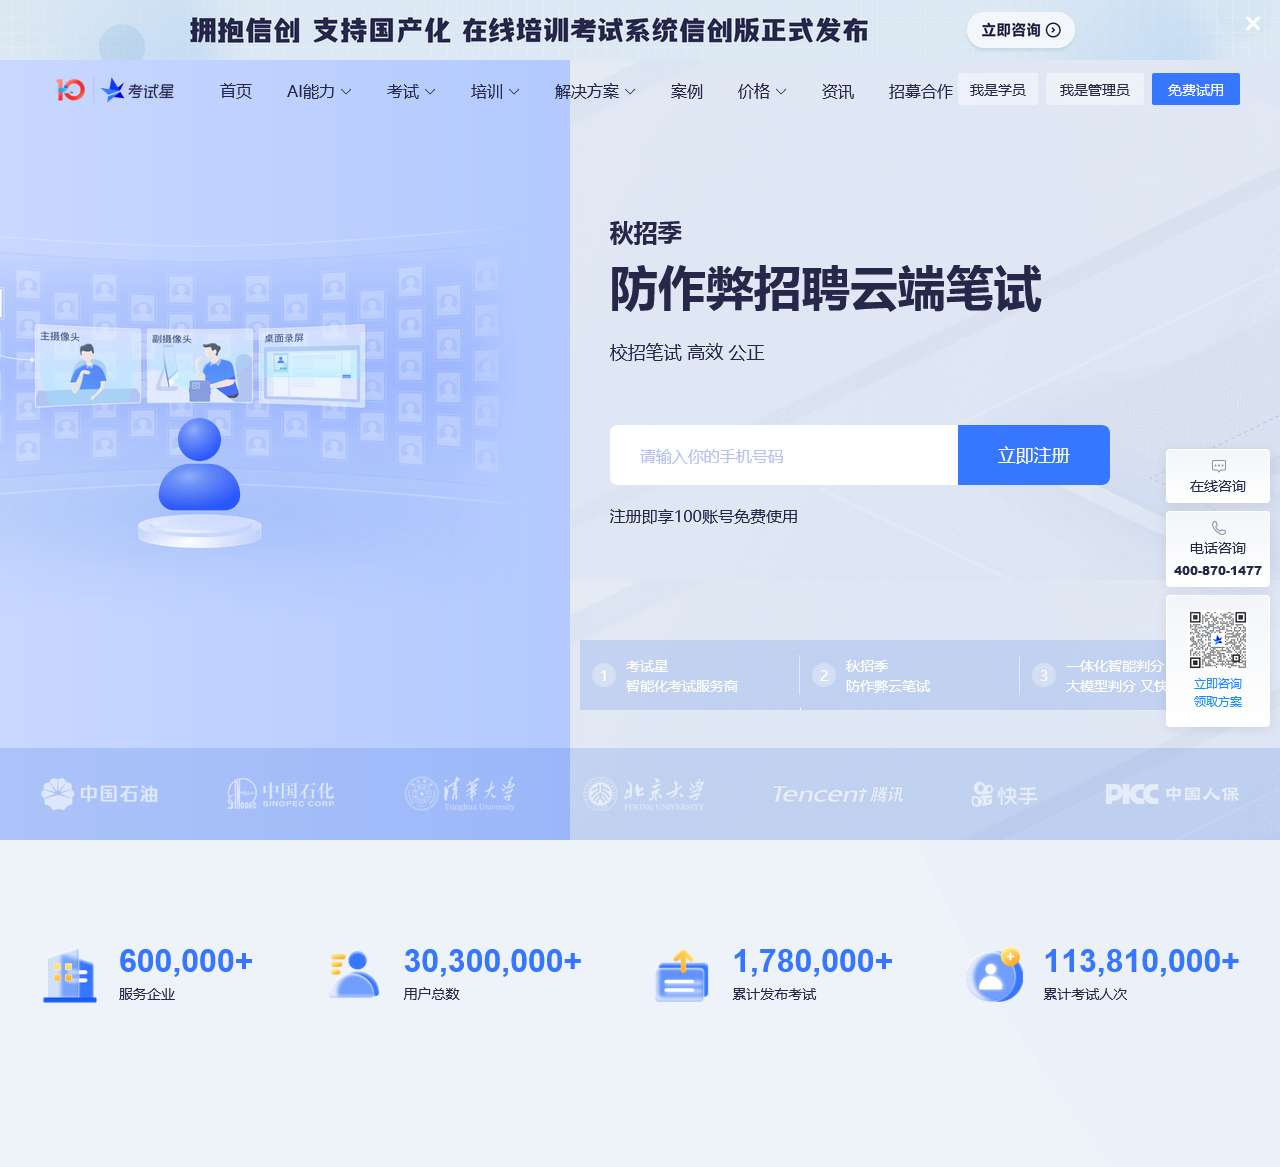The height and width of the screenshot is (1167, 1280).
Task: Open the 在线咨询 chat icon
Action: tap(1218, 466)
